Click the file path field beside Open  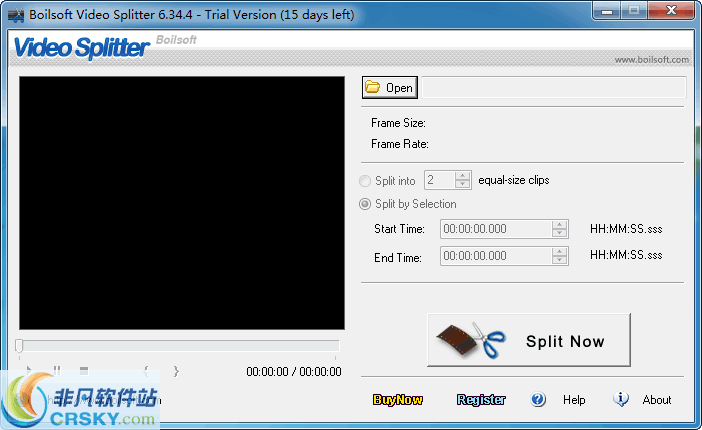coord(554,87)
